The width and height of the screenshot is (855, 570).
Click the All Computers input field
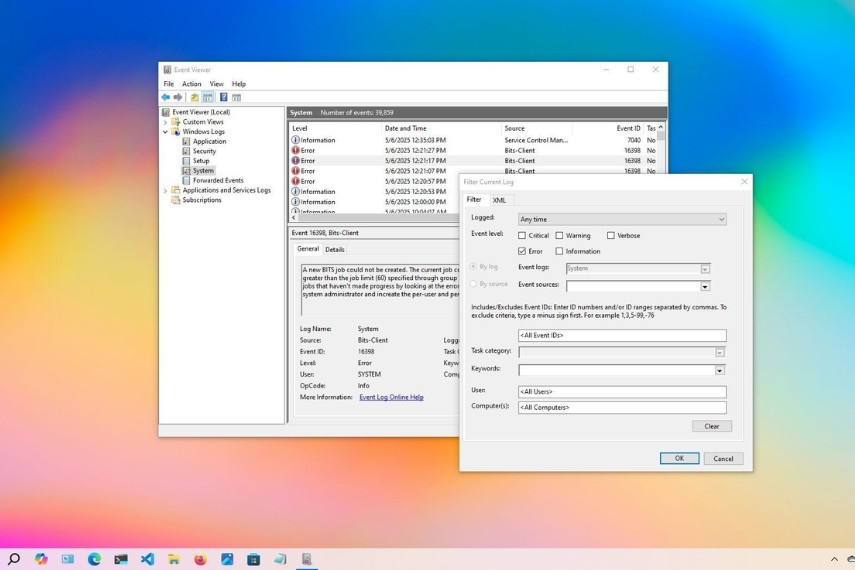click(x=622, y=407)
